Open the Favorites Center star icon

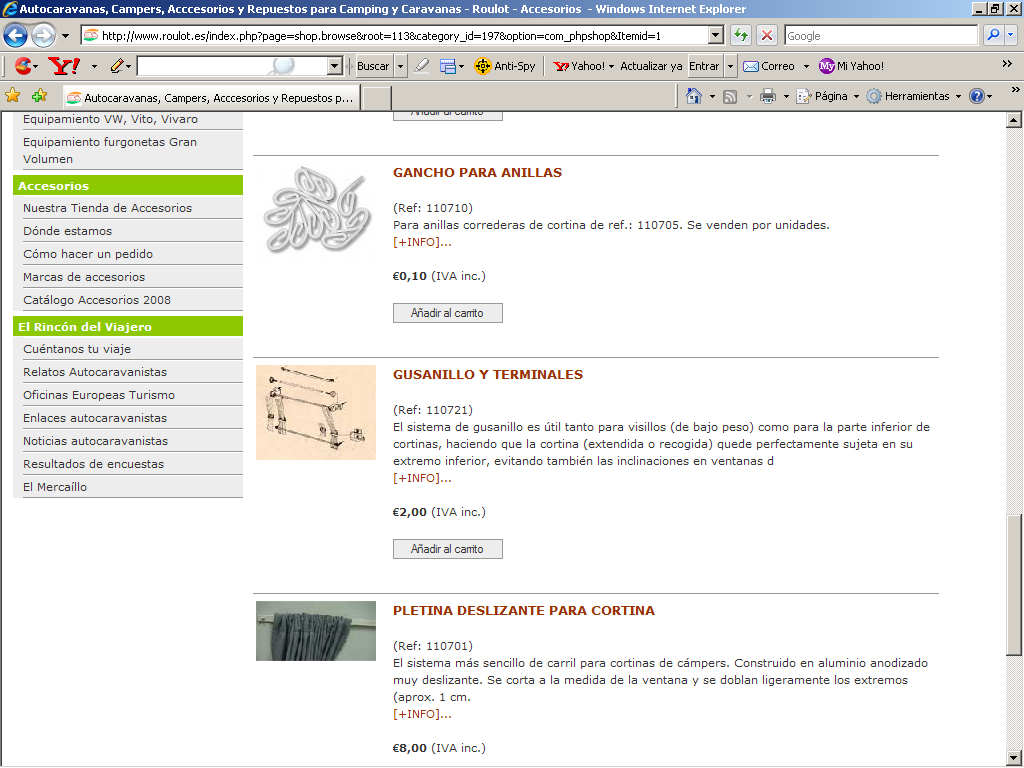pyautogui.click(x=13, y=96)
